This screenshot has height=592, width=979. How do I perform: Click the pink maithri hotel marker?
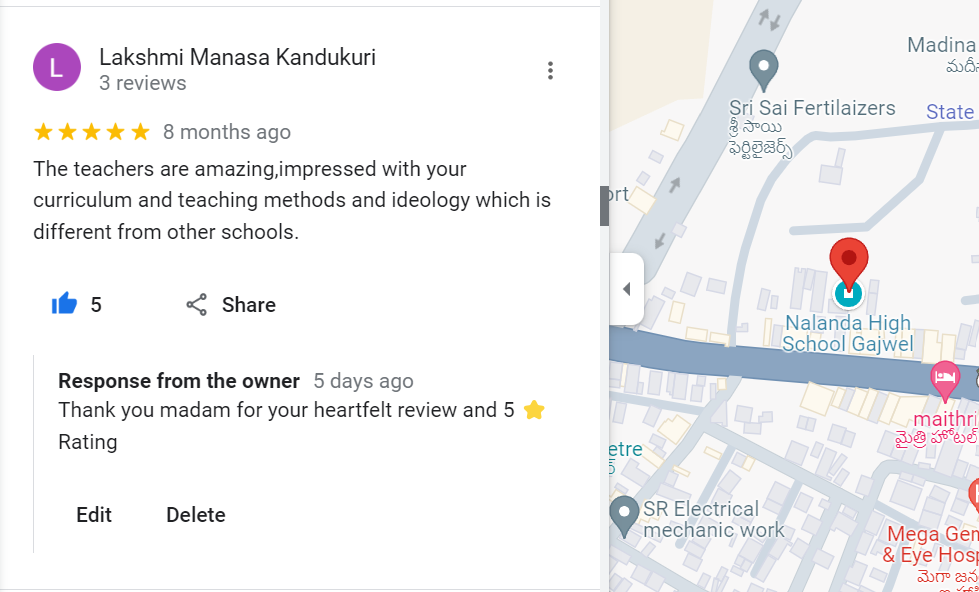point(944,379)
